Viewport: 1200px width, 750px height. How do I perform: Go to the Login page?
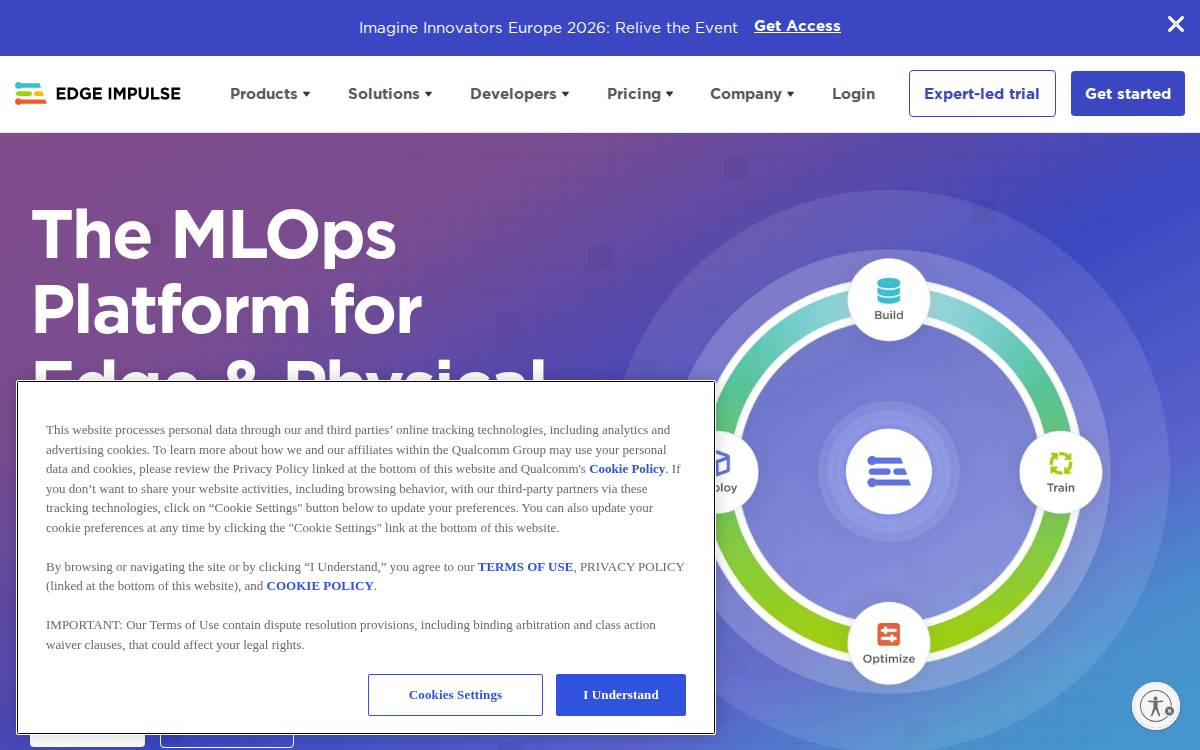coord(853,94)
